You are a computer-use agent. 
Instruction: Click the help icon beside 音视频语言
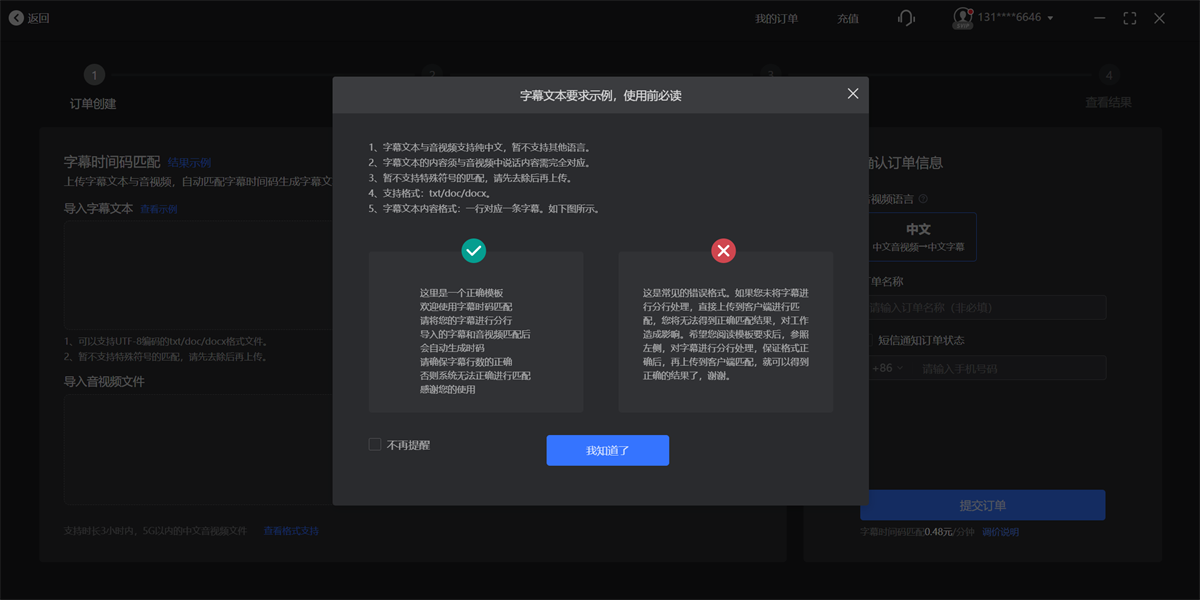[923, 199]
